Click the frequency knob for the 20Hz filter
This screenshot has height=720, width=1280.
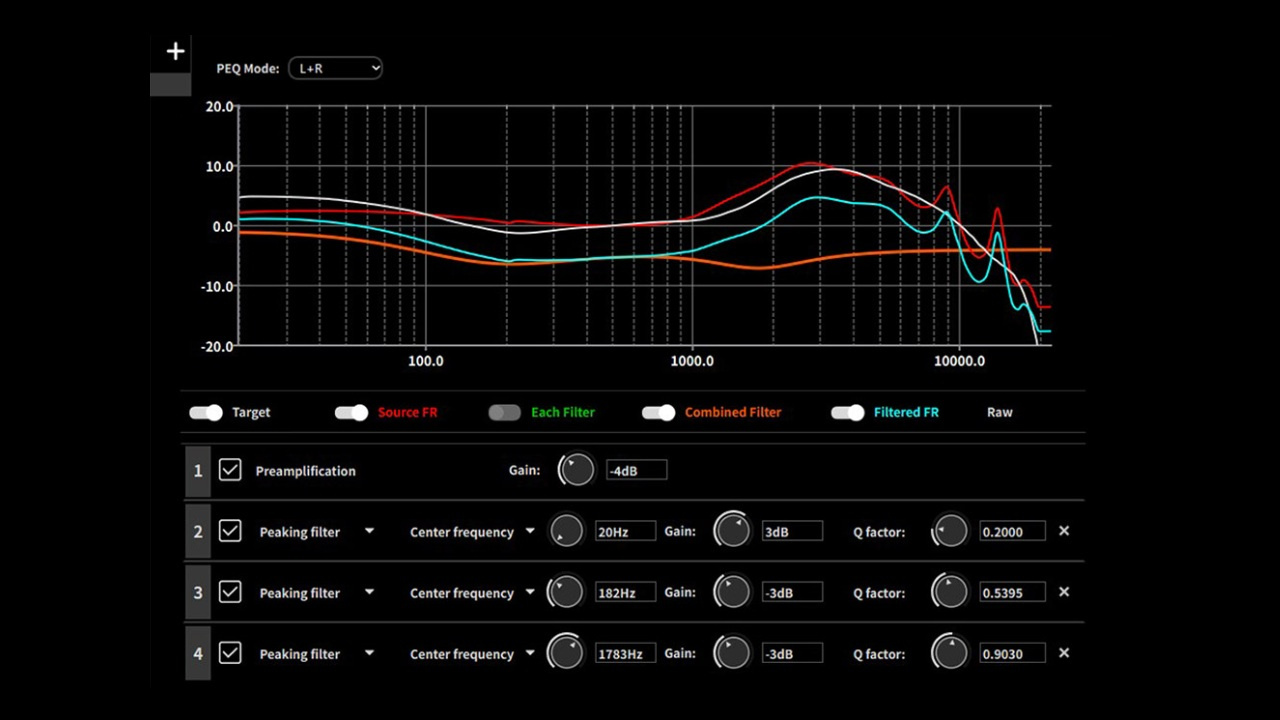click(x=566, y=531)
